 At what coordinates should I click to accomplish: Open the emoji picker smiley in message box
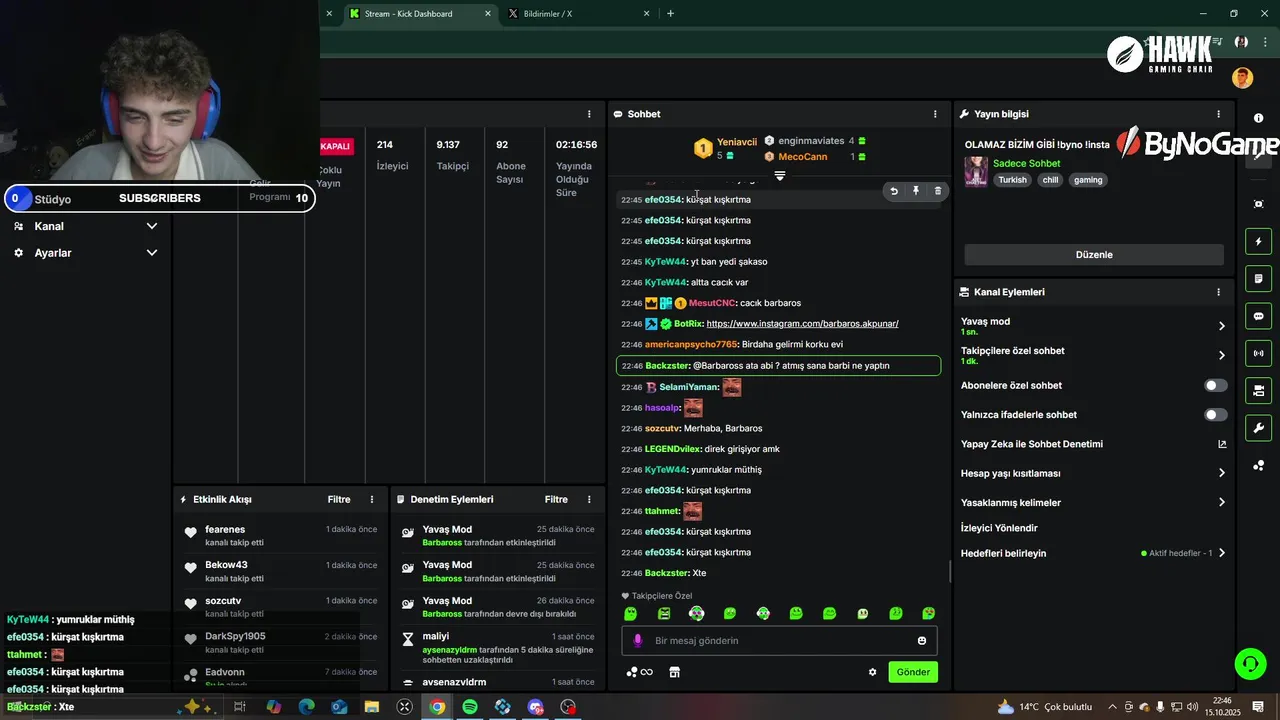[x=922, y=641]
